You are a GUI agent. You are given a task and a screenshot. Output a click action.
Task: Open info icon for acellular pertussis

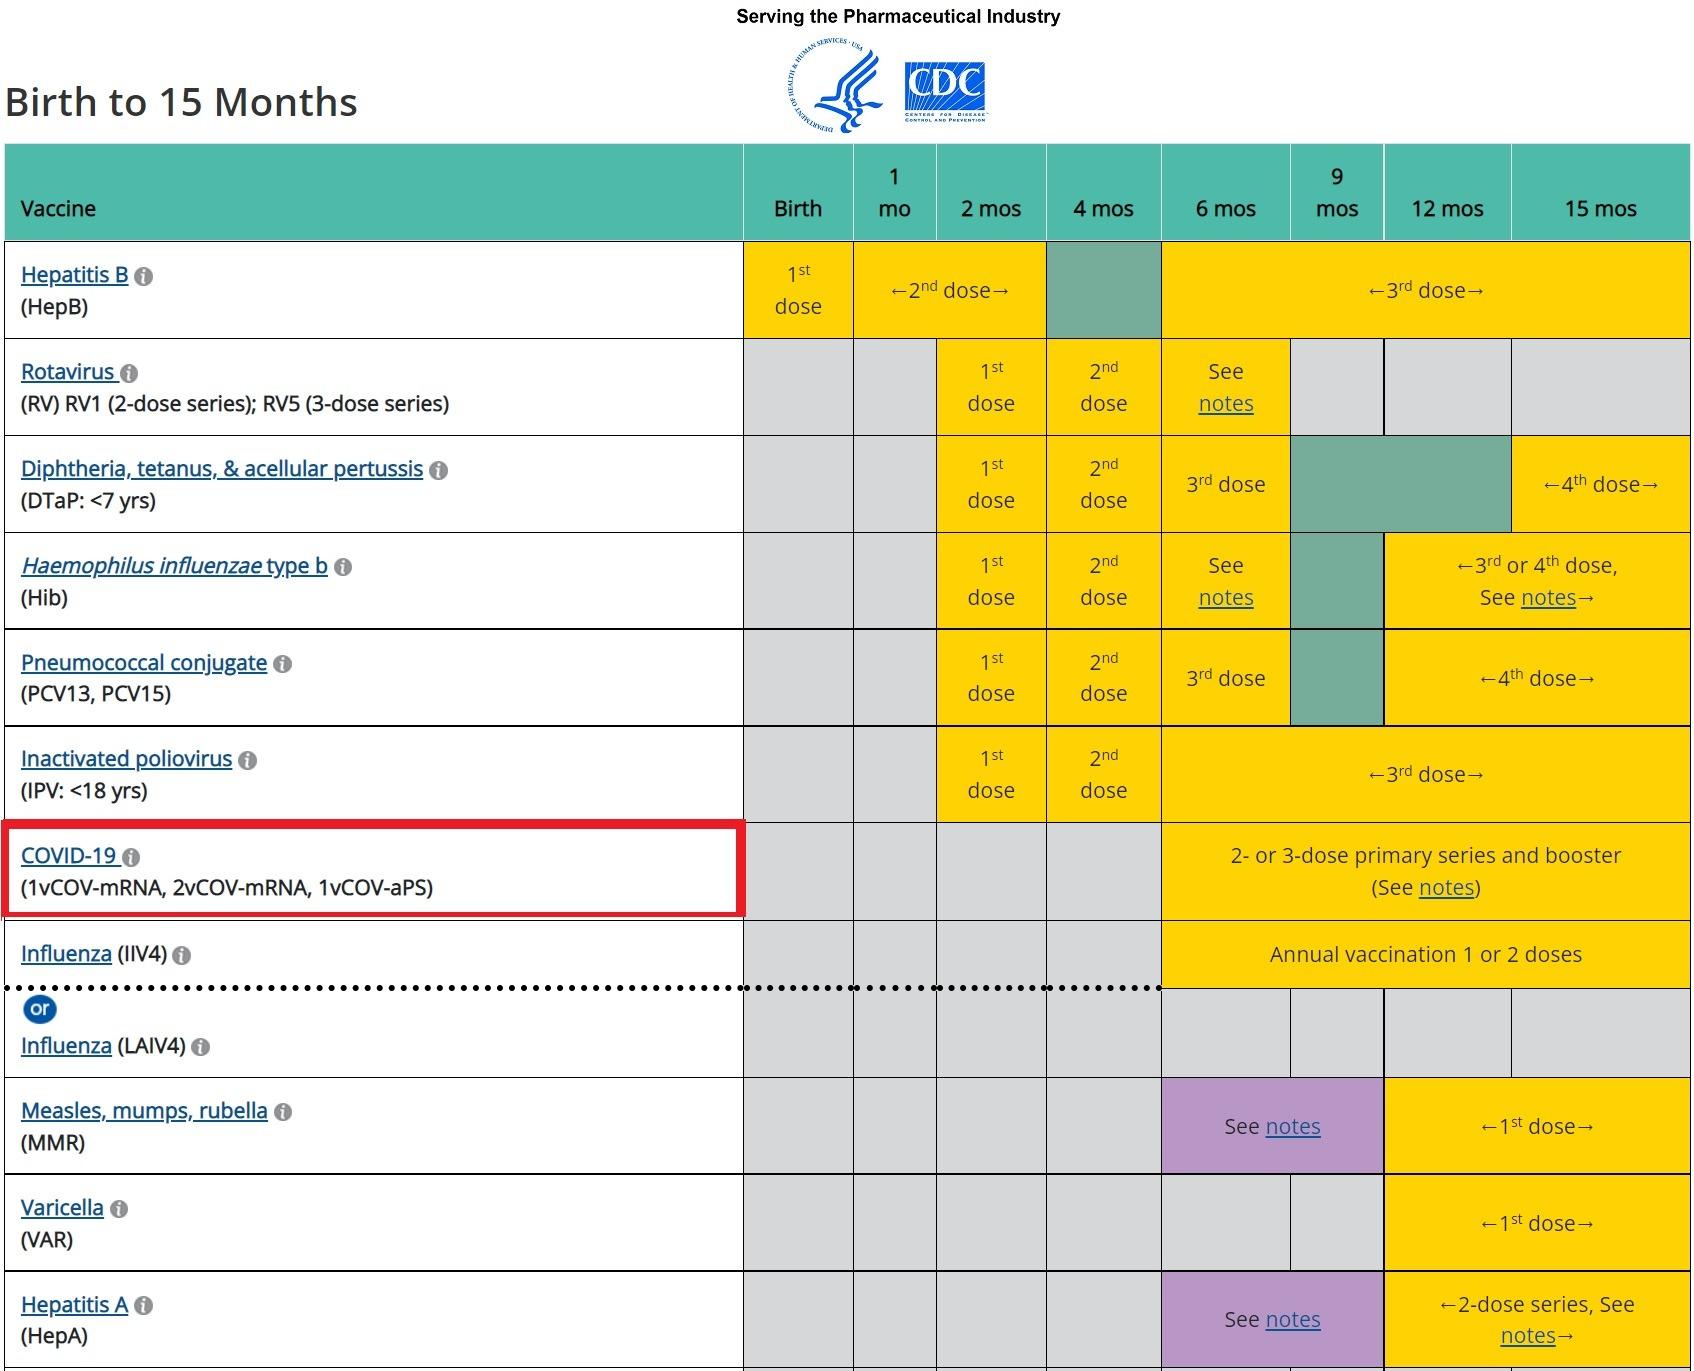click(438, 470)
